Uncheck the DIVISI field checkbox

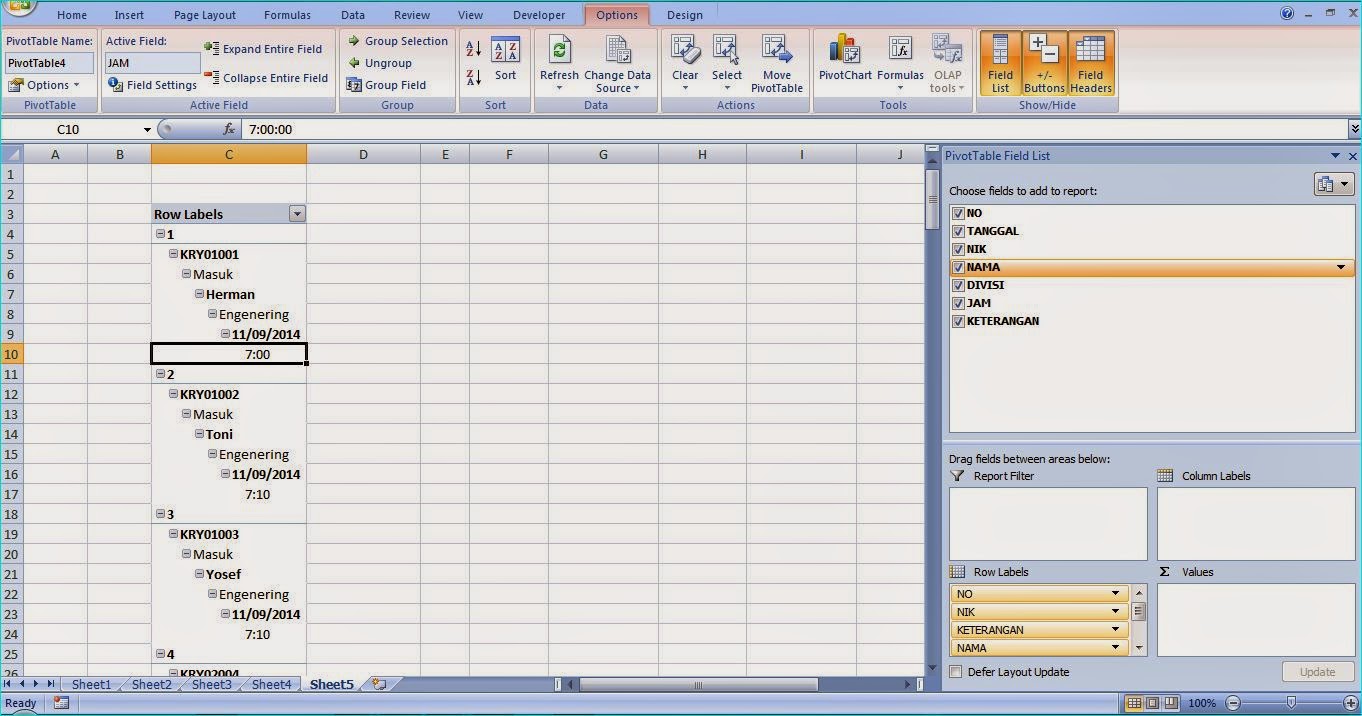coord(958,285)
